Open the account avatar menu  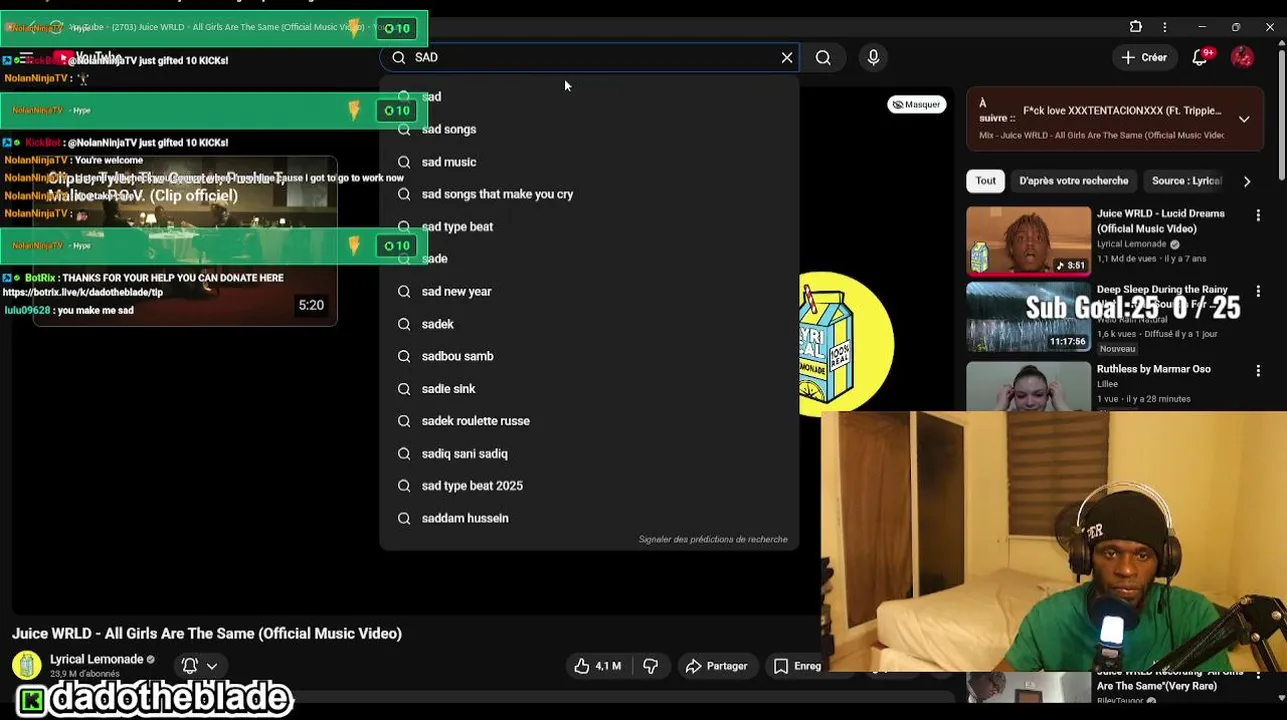(1242, 58)
